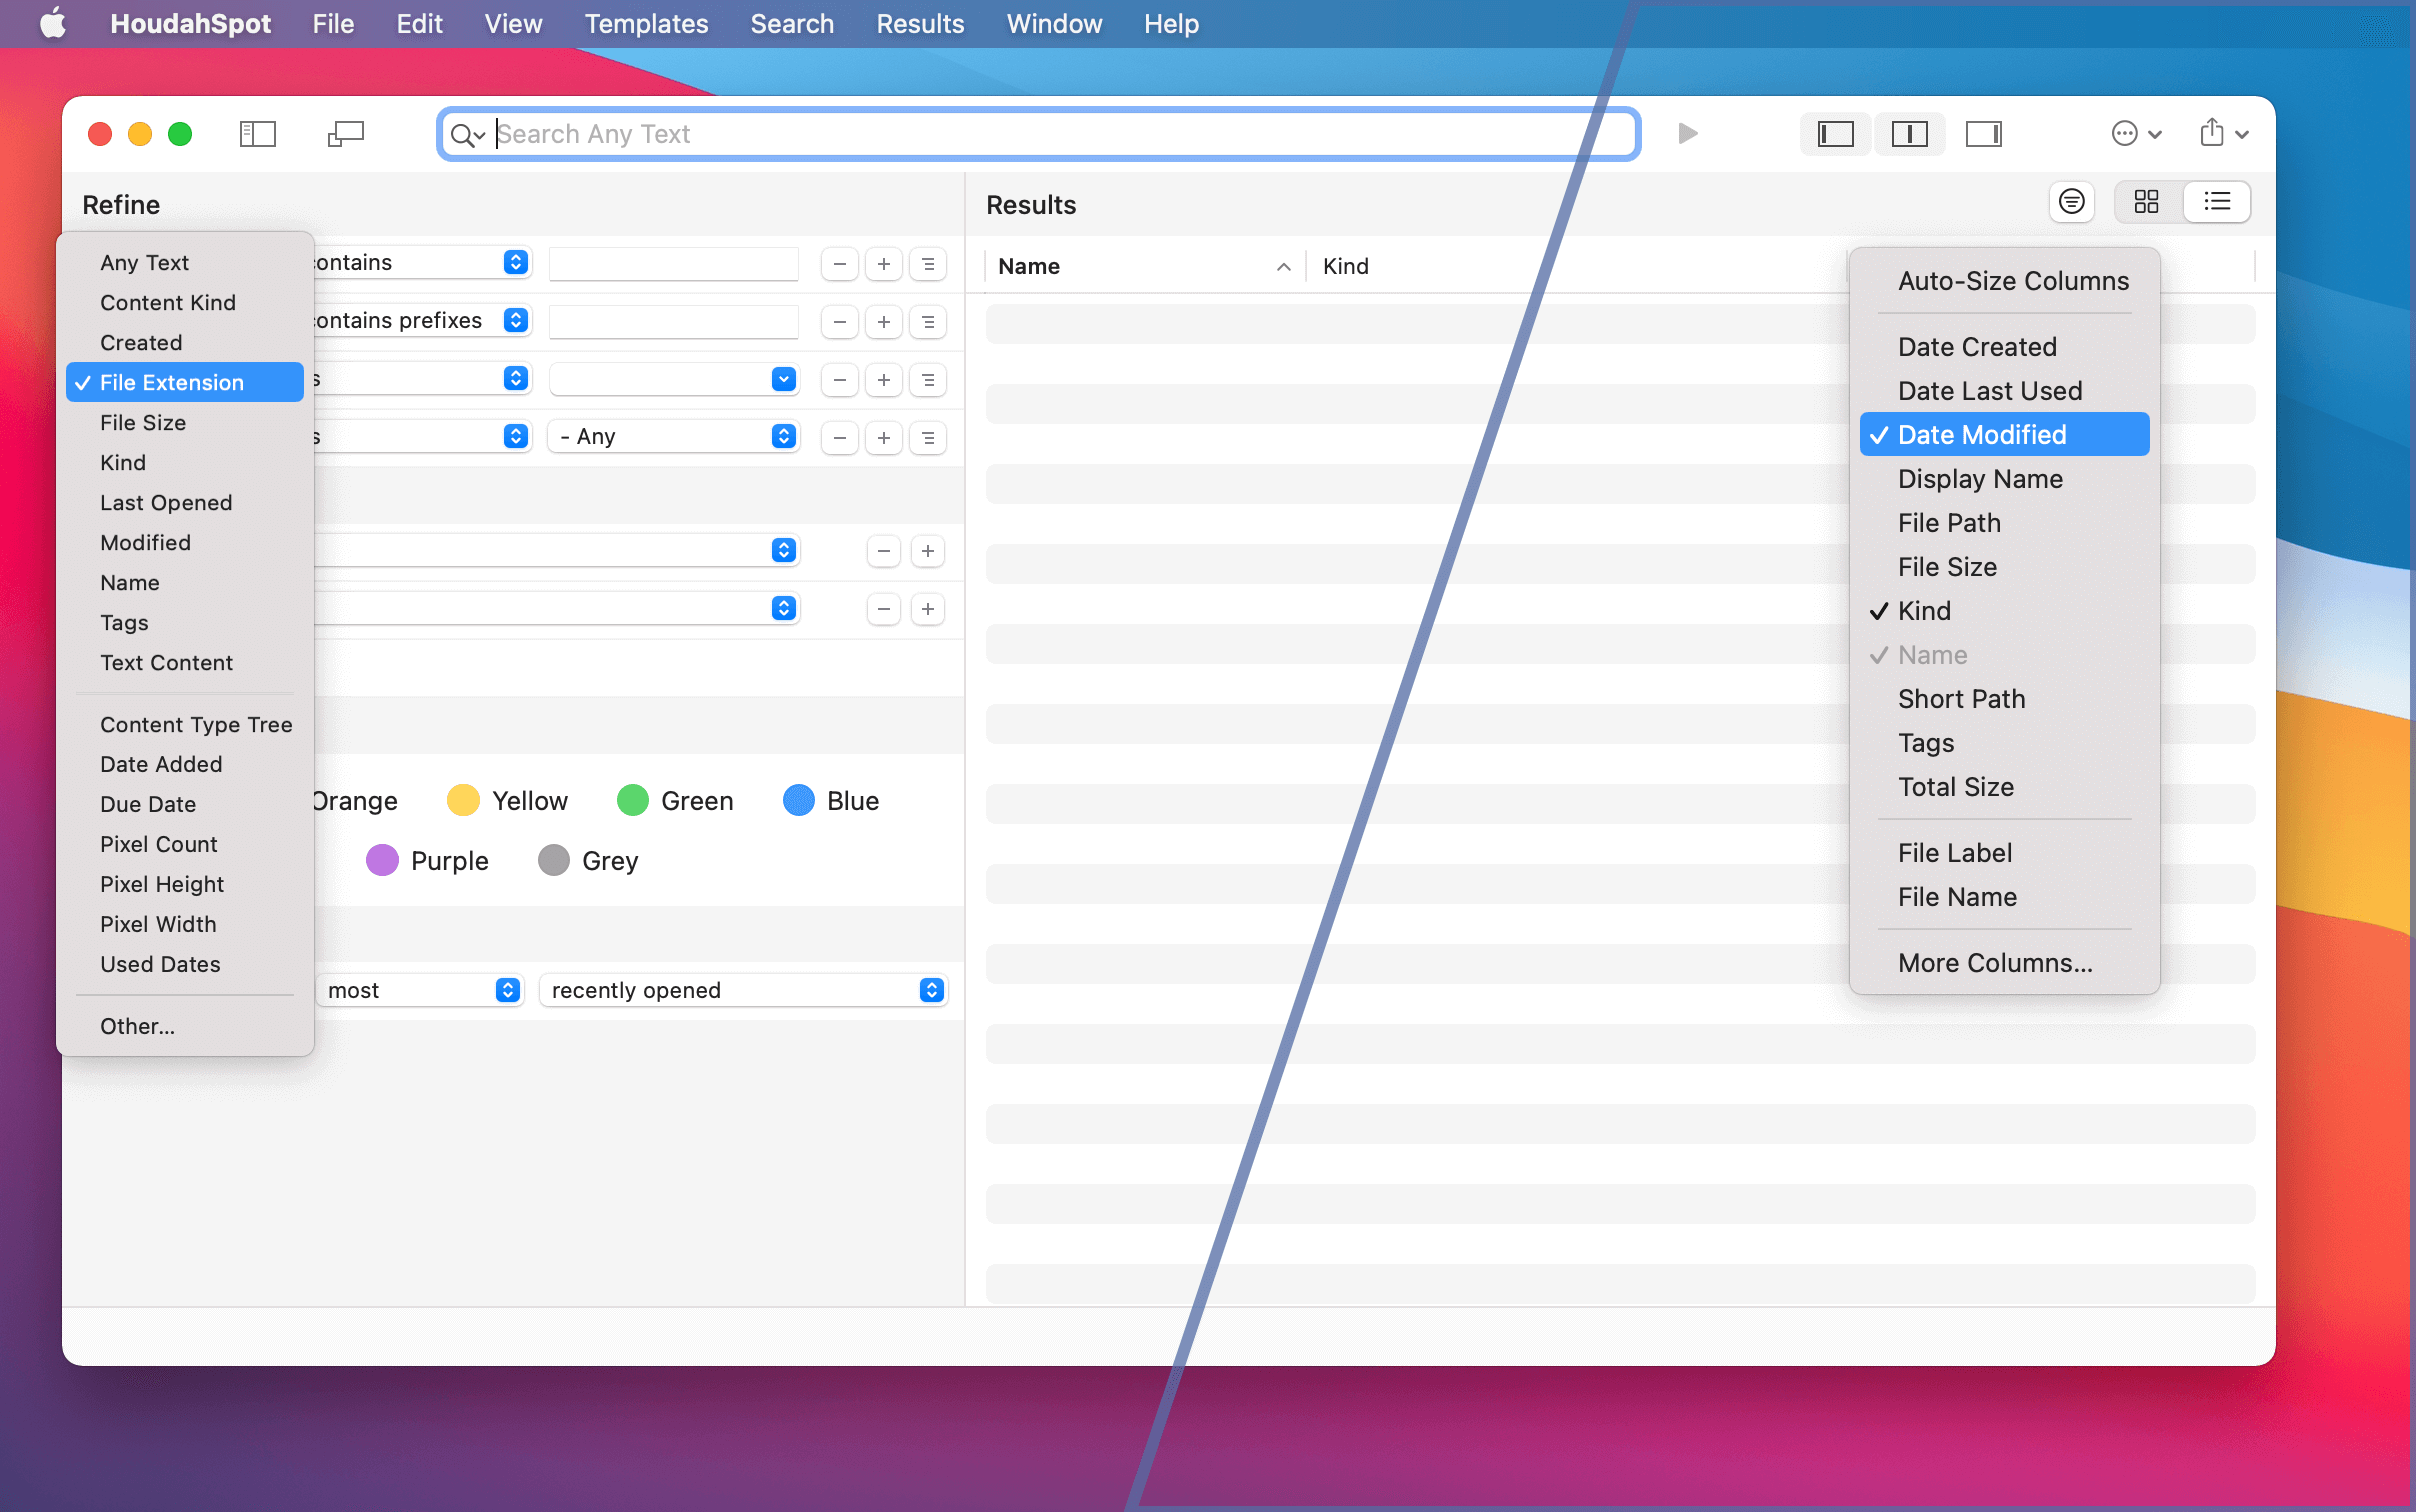Select 'More Columns...' from the column menu
Image resolution: width=2416 pixels, height=1512 pixels.
(1994, 962)
